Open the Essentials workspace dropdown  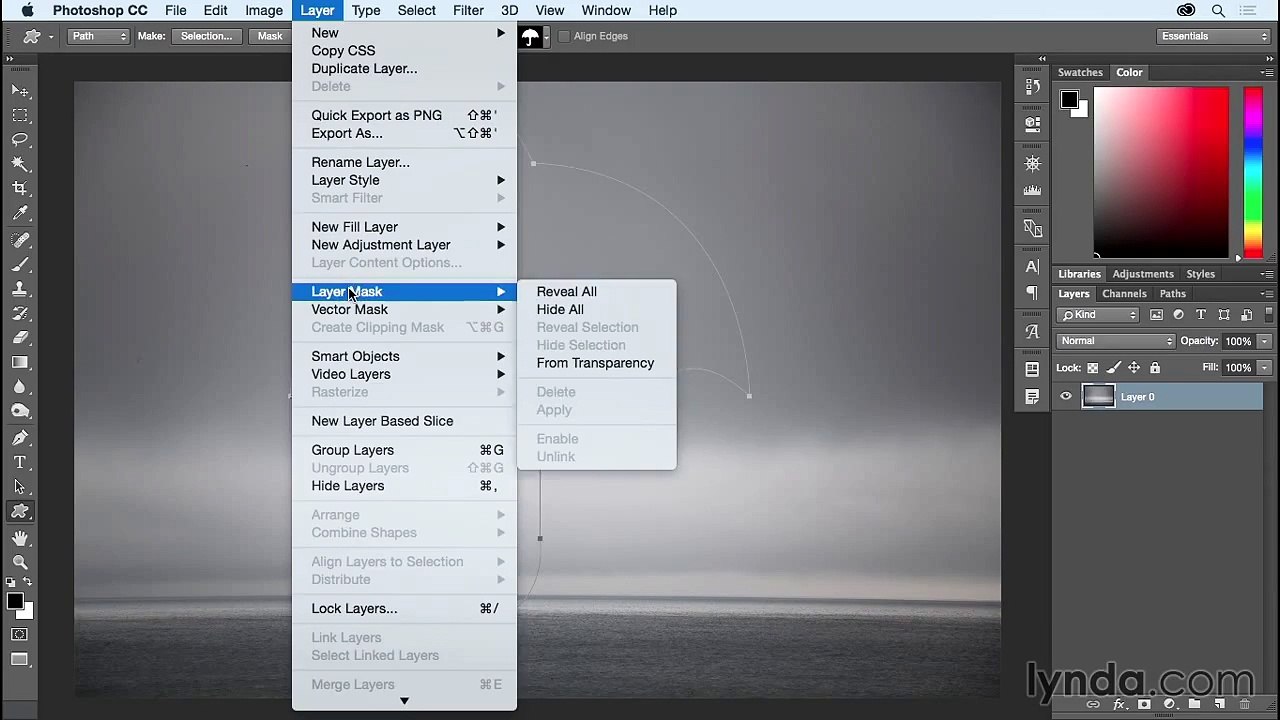pos(1212,36)
